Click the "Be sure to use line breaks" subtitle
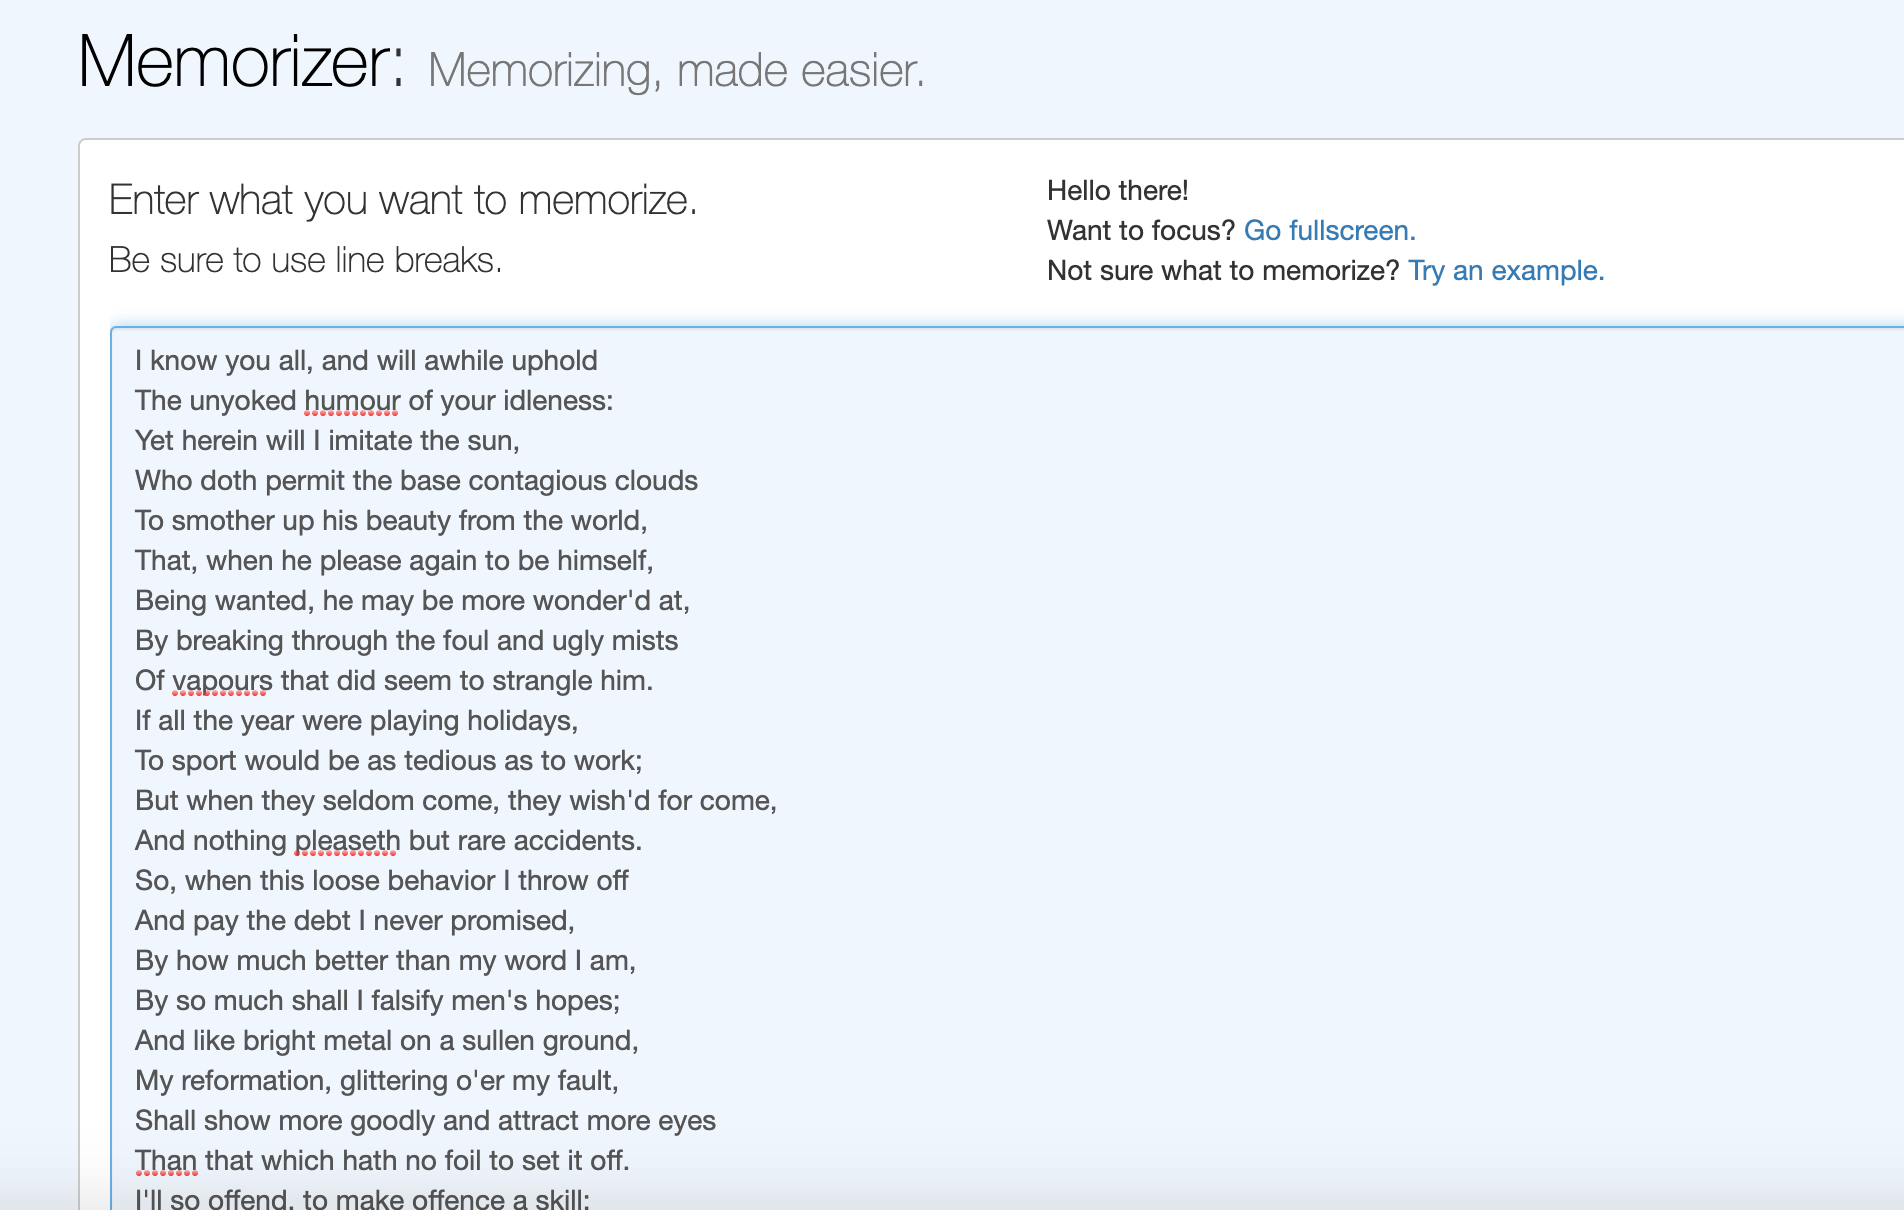The width and height of the screenshot is (1904, 1210). tap(306, 260)
